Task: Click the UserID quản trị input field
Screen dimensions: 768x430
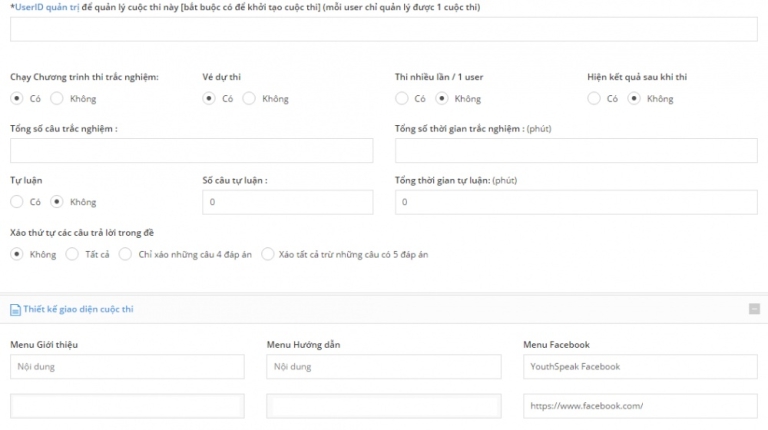Action: pos(383,29)
